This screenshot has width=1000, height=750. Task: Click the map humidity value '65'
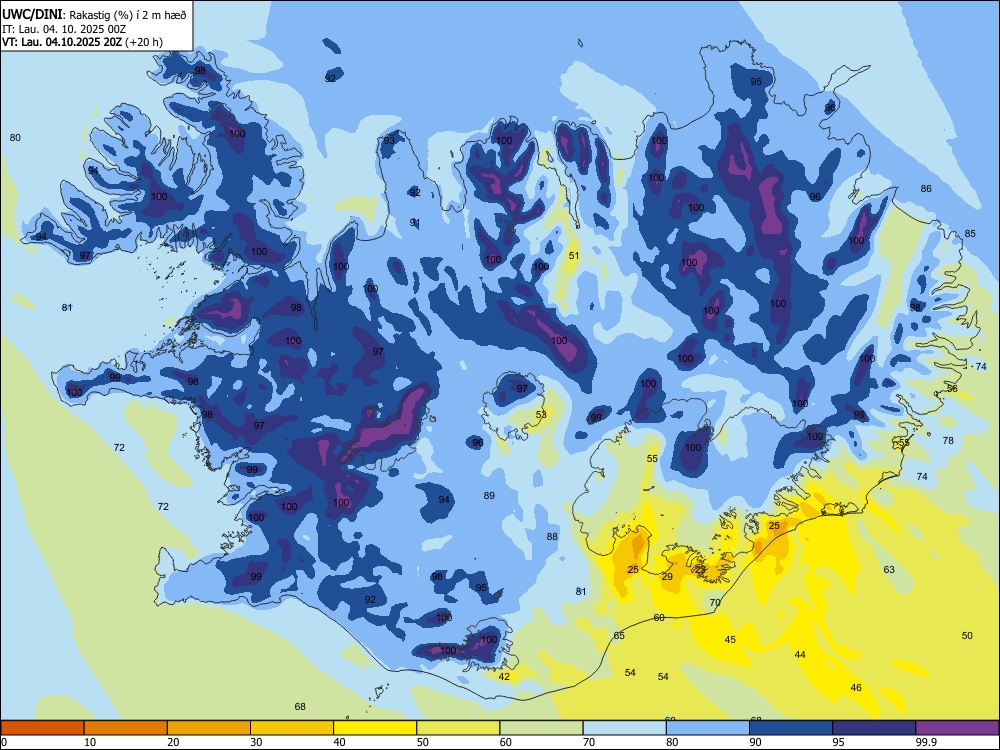(619, 635)
